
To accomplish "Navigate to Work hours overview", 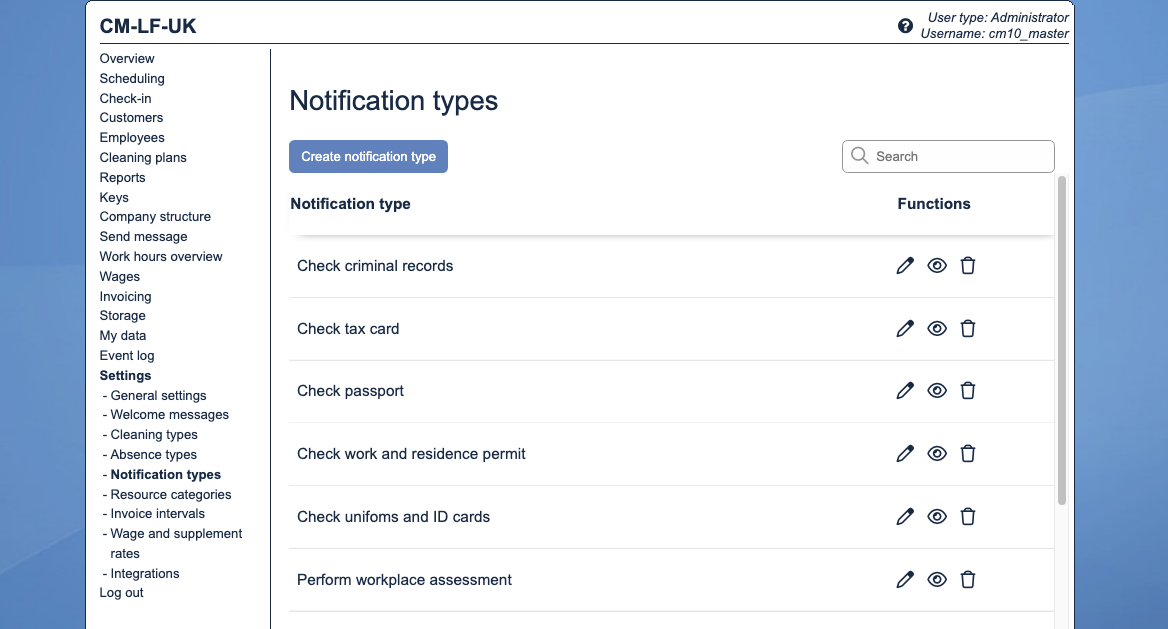I will point(161,256).
